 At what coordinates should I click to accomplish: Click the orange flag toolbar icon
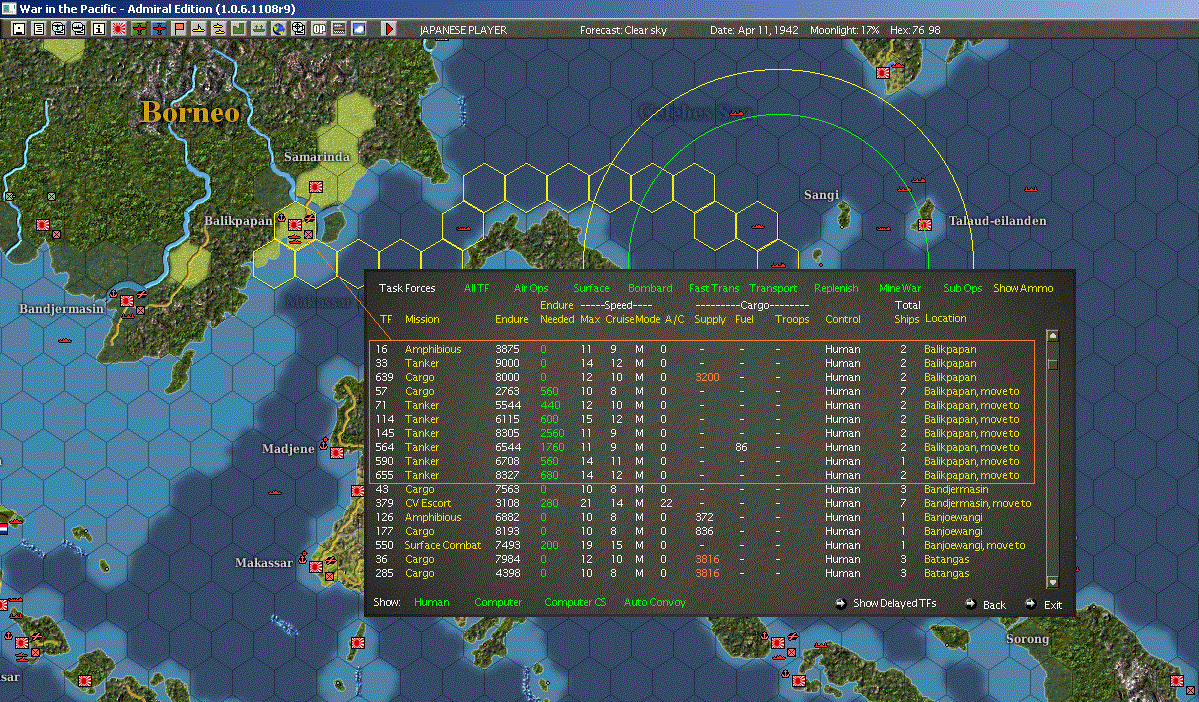[x=179, y=29]
